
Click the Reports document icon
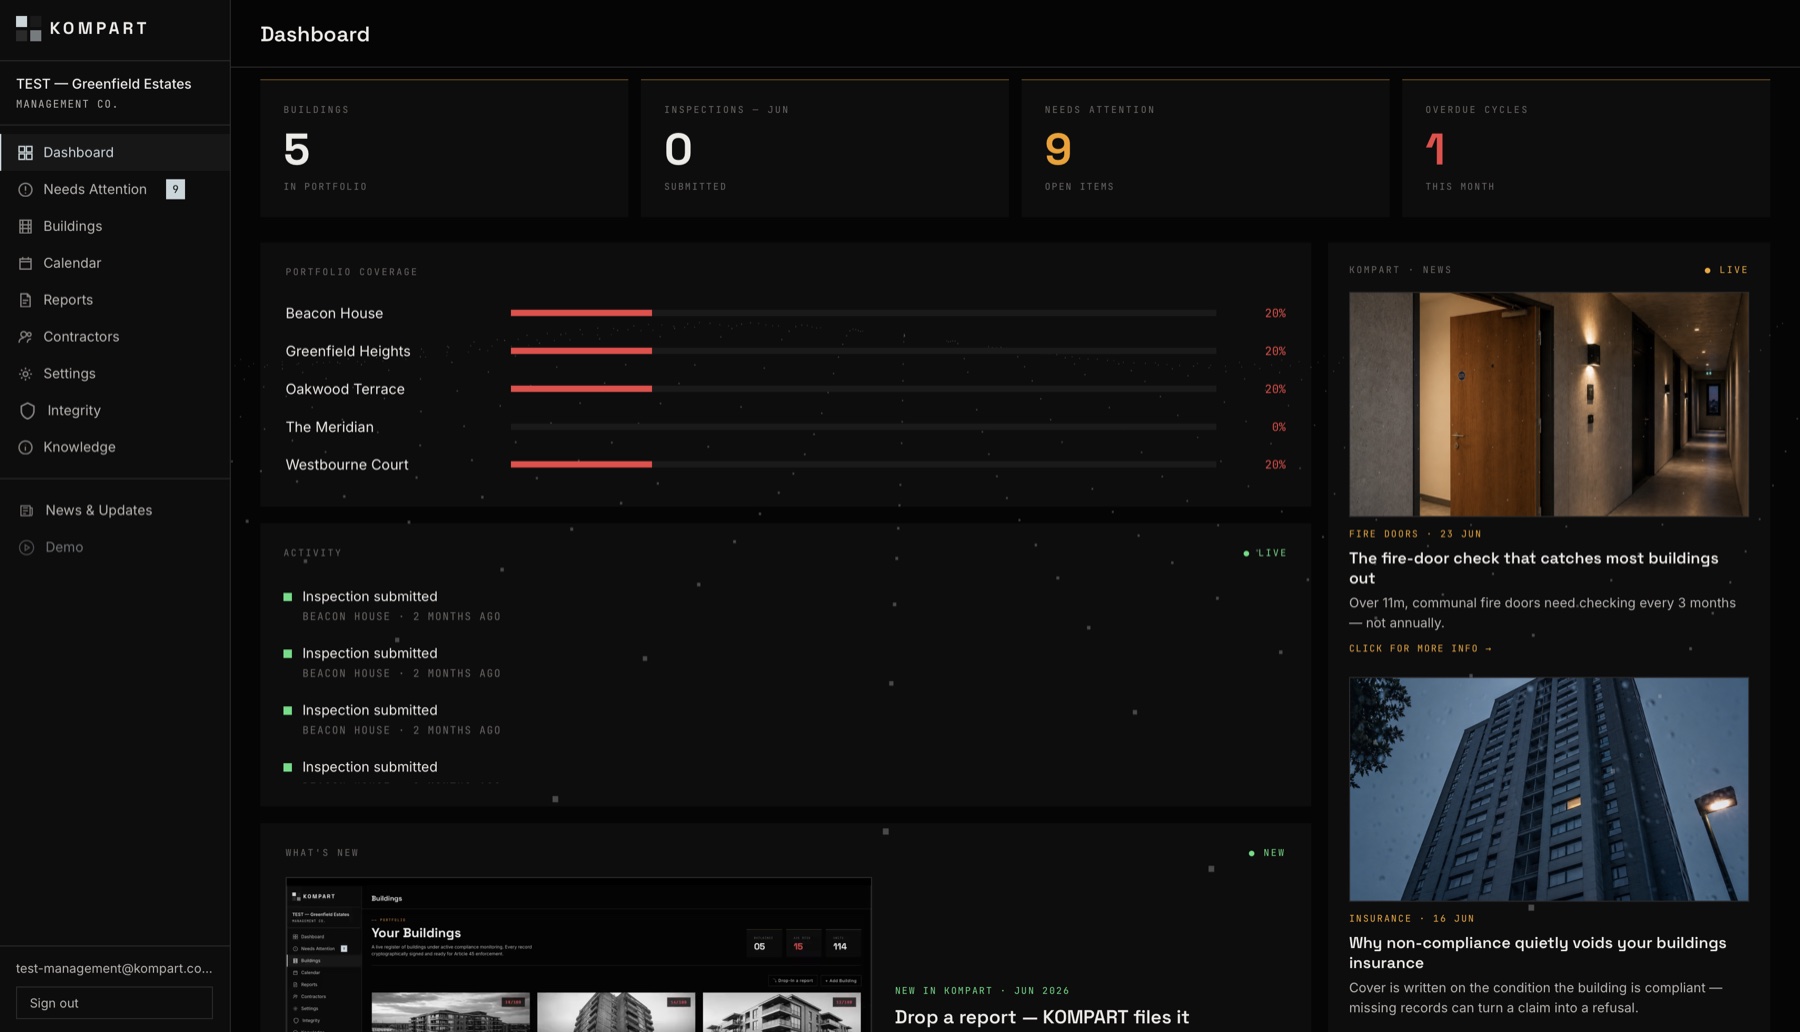[x=25, y=301]
